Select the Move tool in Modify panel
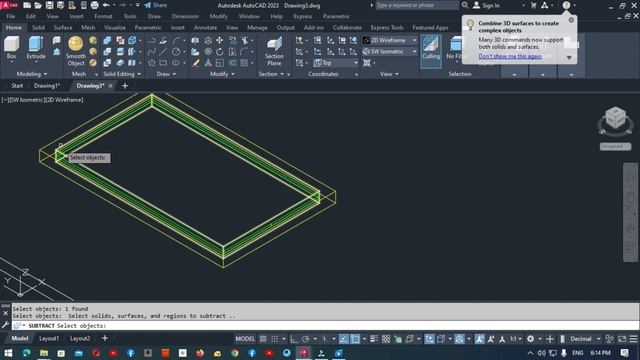The image size is (640, 360). coord(220,40)
